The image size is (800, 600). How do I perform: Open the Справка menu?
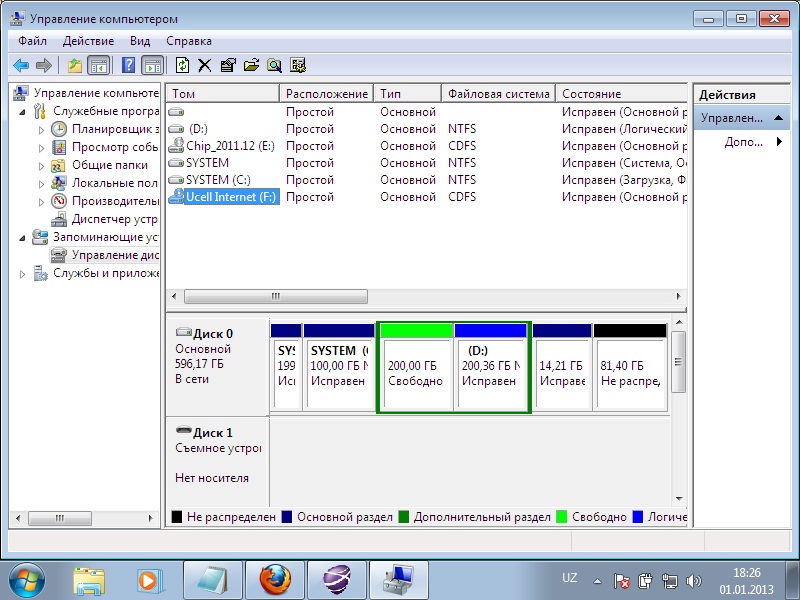(x=188, y=41)
